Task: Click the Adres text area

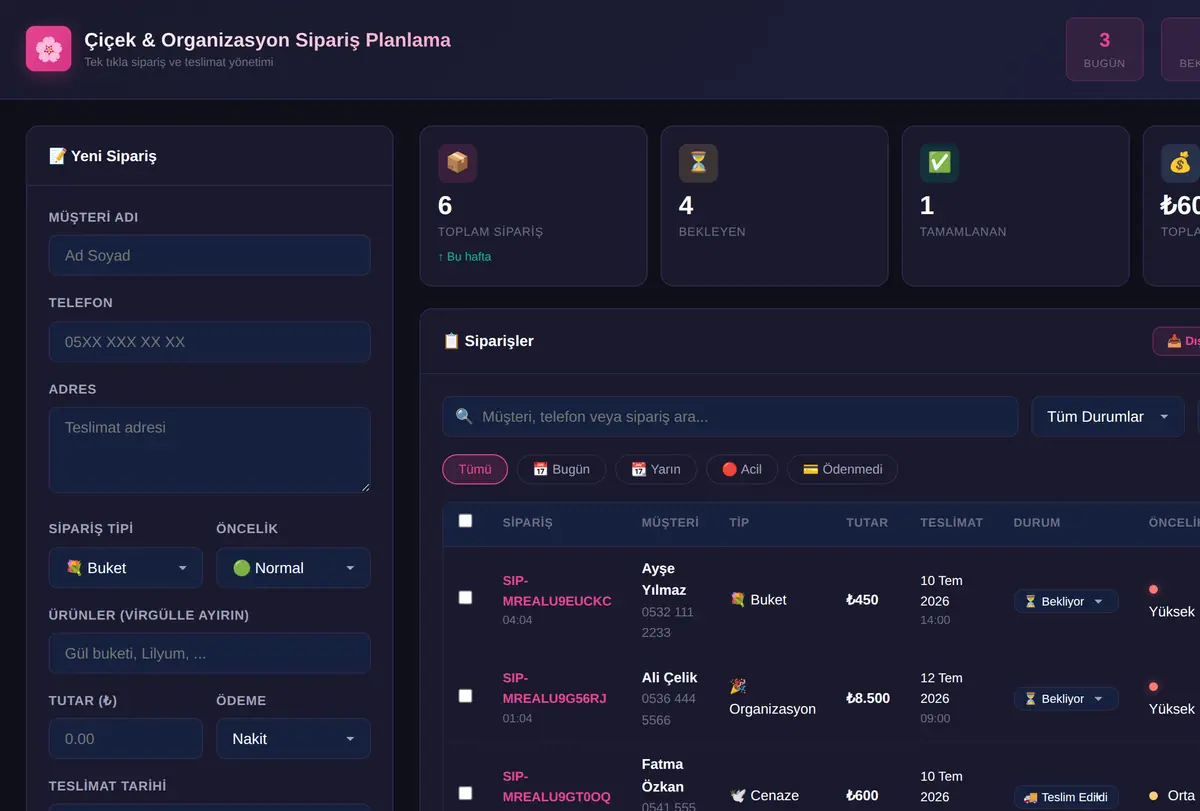Action: pyautogui.click(x=209, y=450)
